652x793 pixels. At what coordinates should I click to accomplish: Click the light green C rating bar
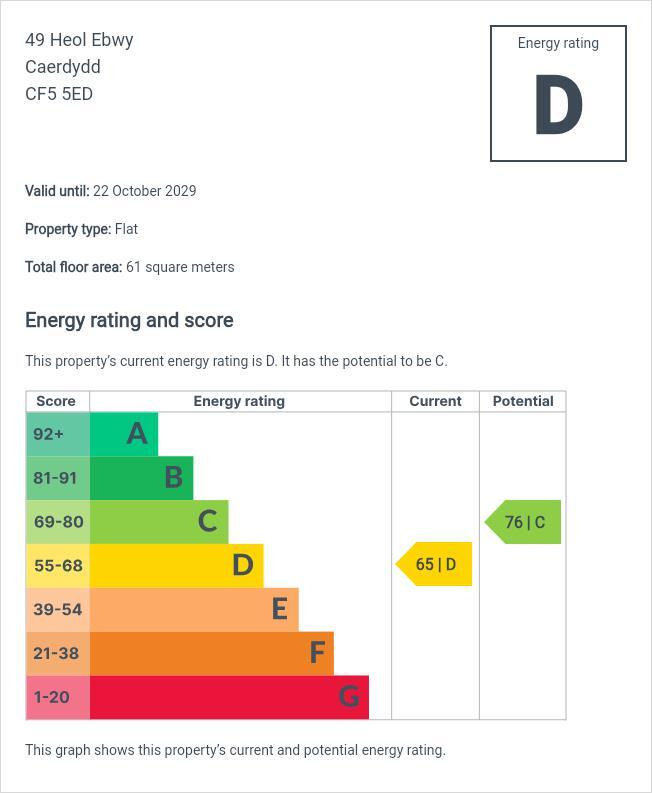point(159,522)
